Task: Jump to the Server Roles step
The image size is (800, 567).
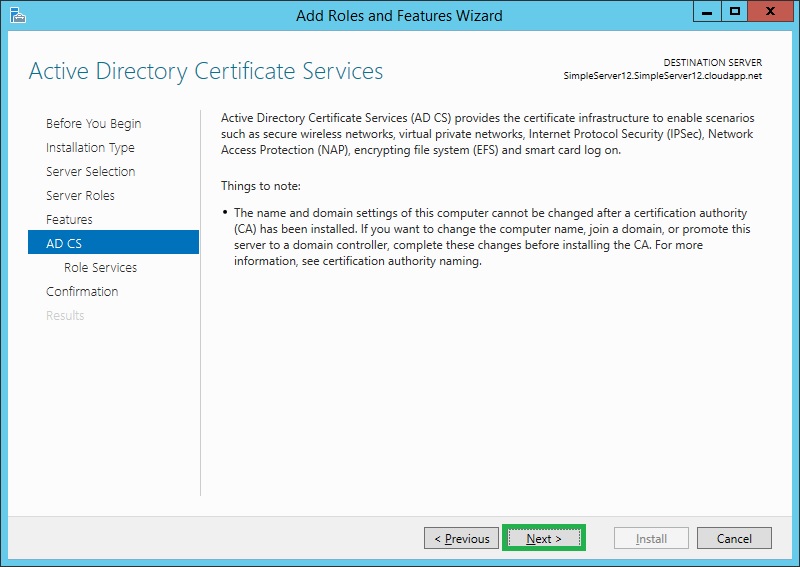Action: 80,196
